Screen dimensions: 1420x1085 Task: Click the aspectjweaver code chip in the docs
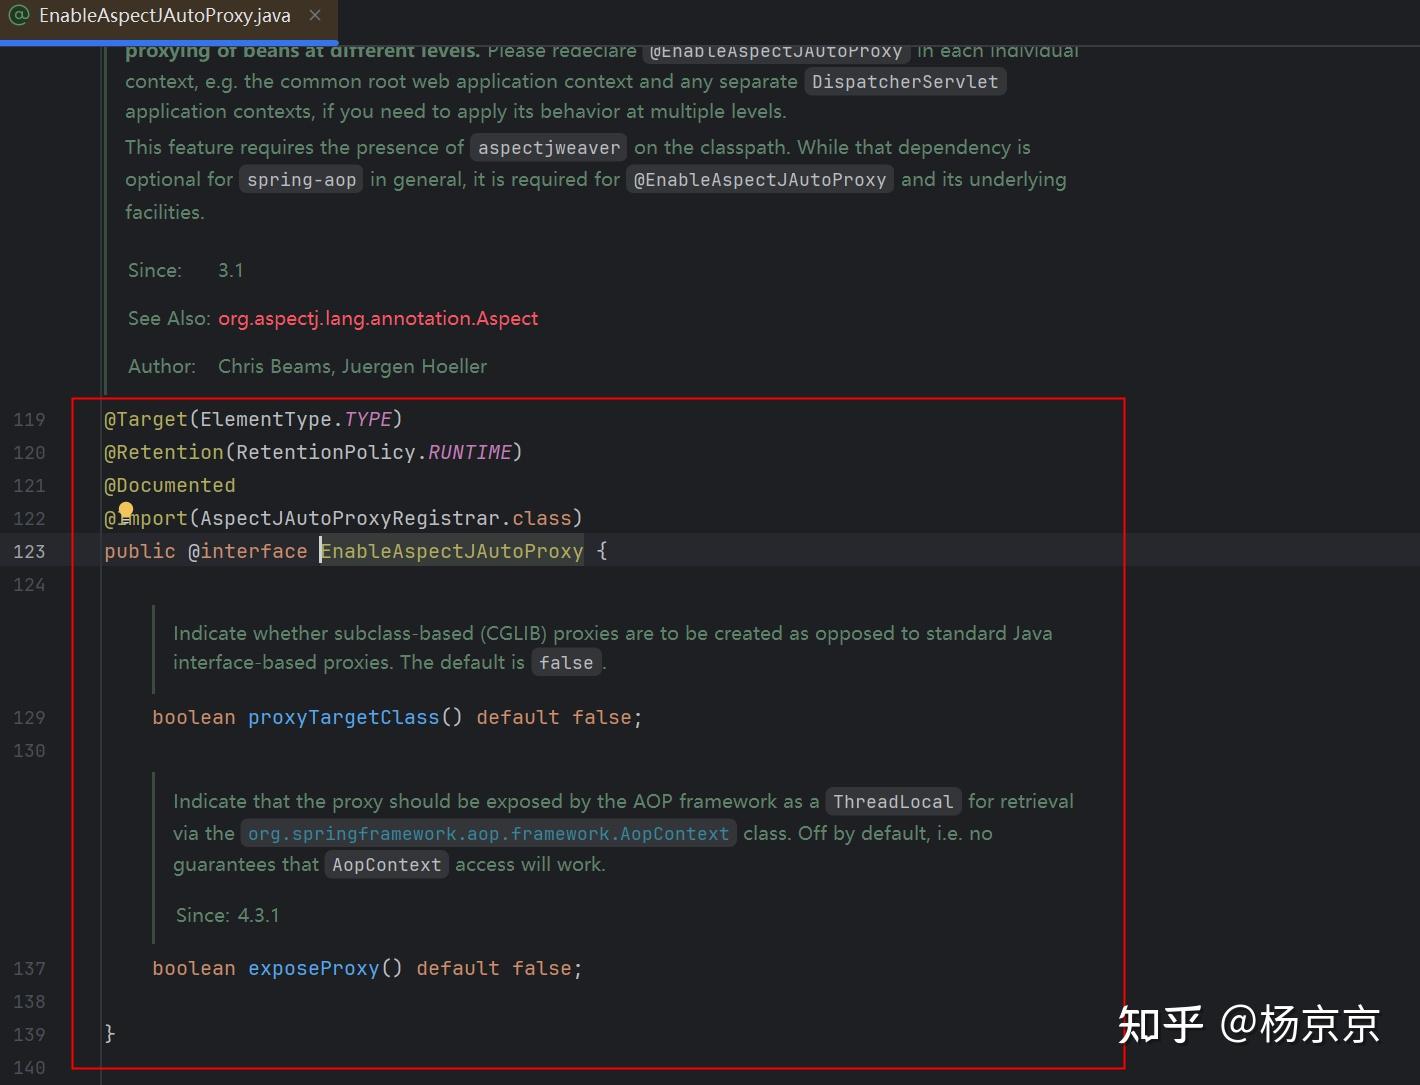tap(548, 147)
